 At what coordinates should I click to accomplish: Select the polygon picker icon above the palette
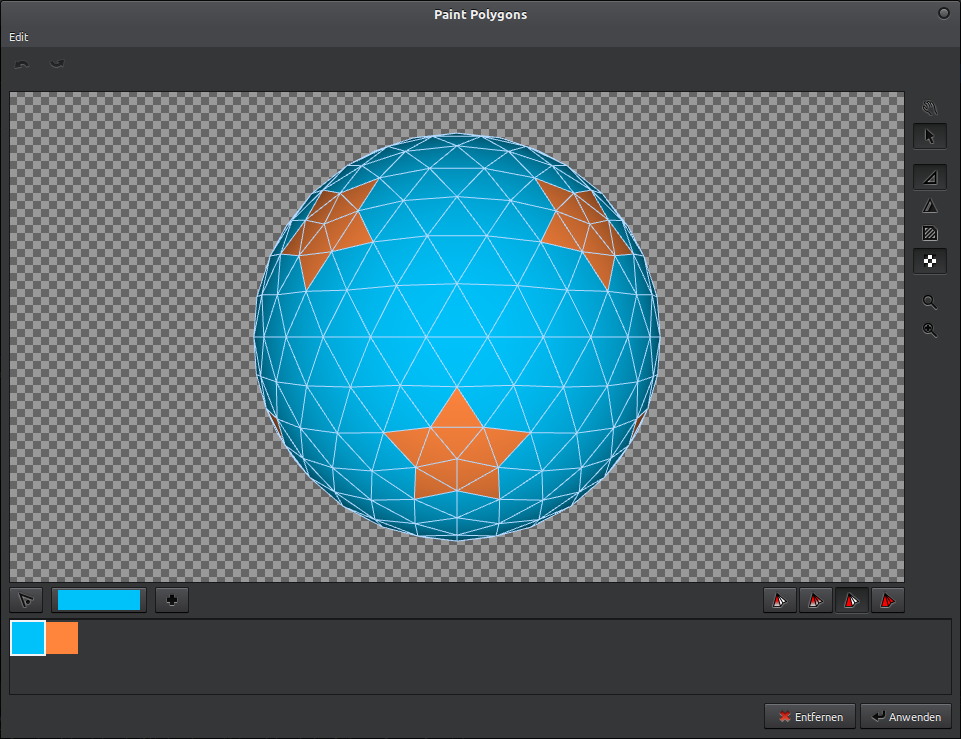coord(25,600)
